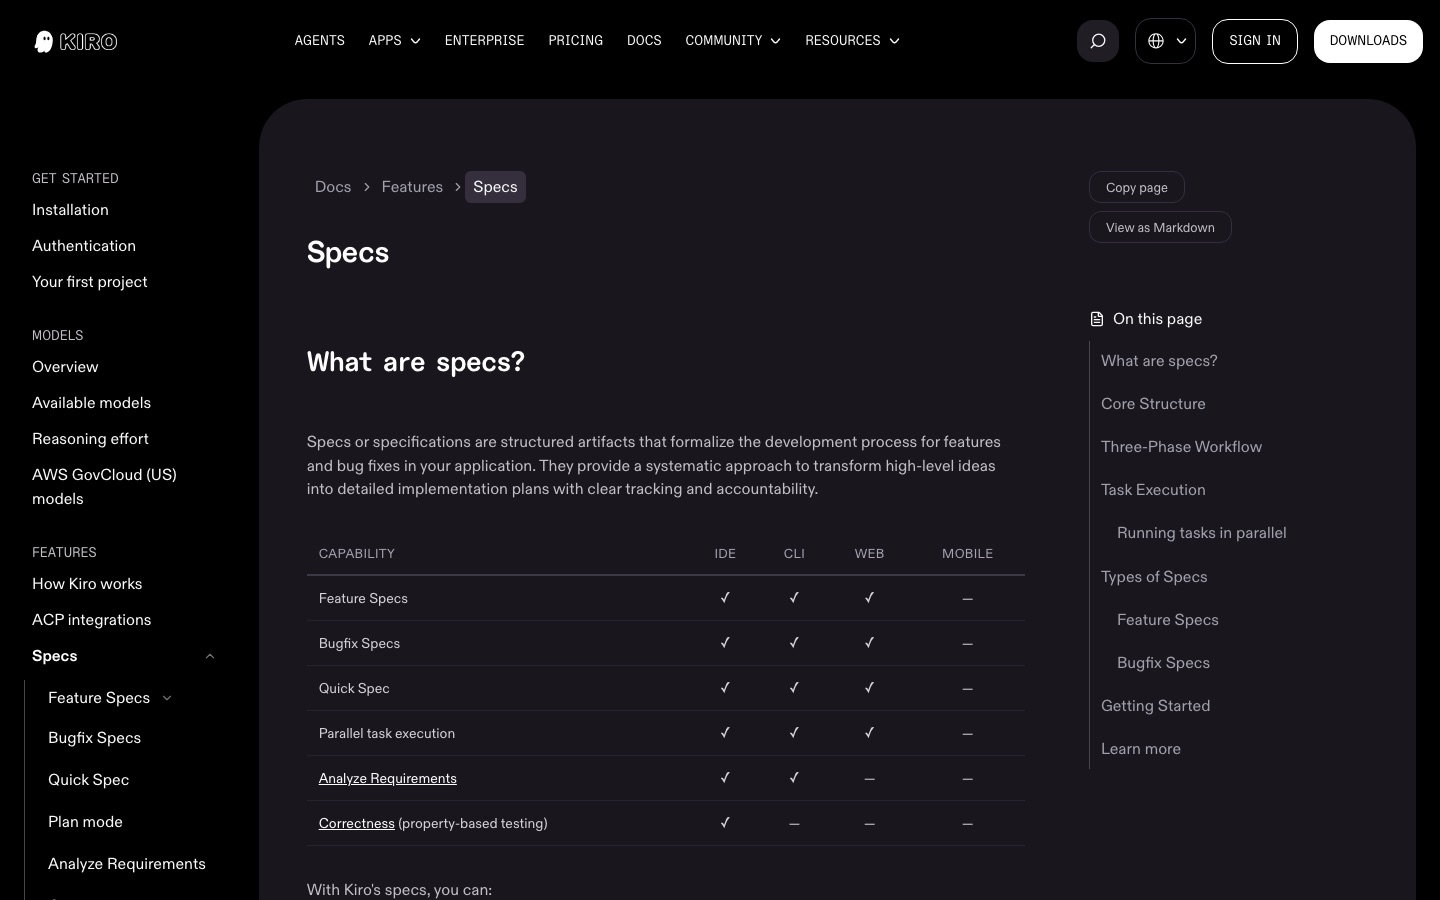The width and height of the screenshot is (1440, 900).
Task: Open Quick Spec in the sidebar
Action: tap(88, 780)
